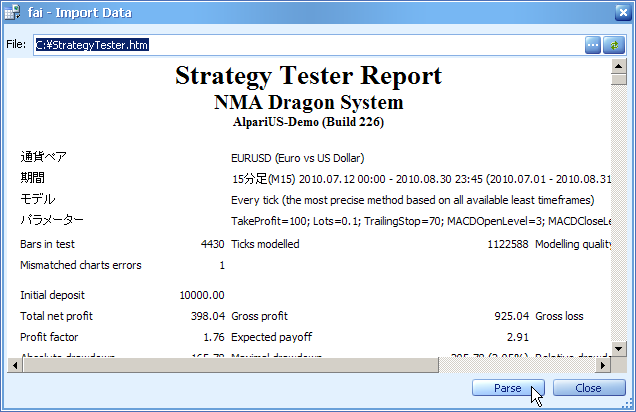The width and height of the screenshot is (636, 412).
Task: Click the '期間' label
Action: coord(32,178)
